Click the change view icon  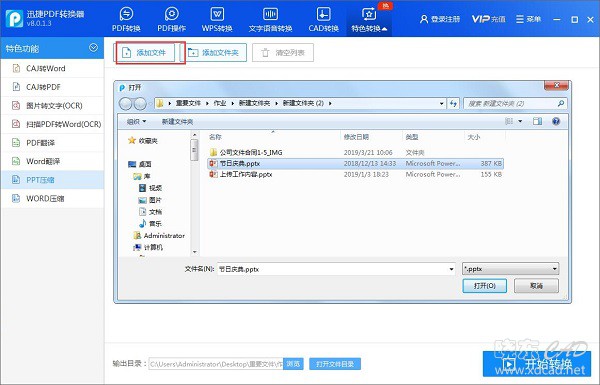coord(509,121)
